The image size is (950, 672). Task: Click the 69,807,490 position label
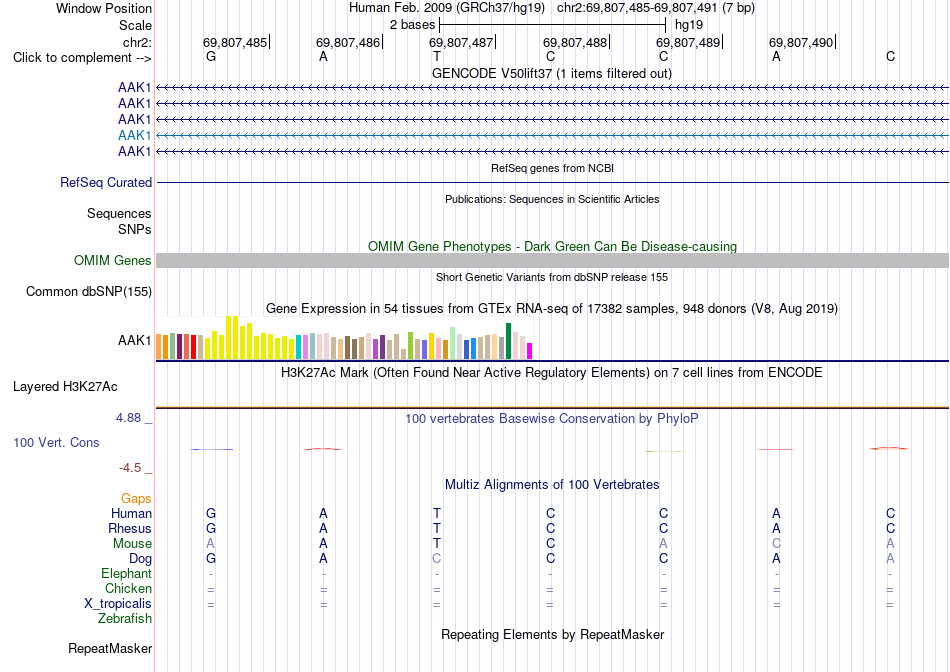[801, 42]
